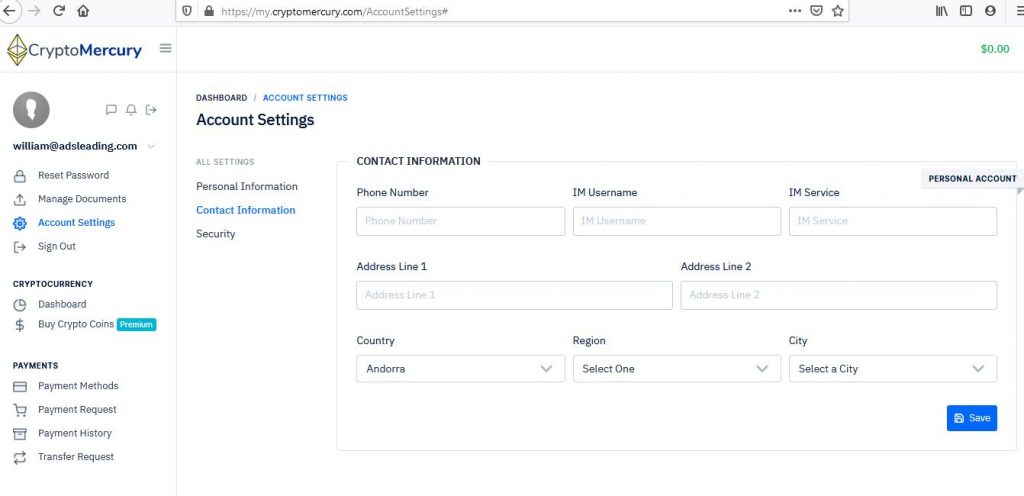Click the Transfer Request arrows icon
Image resolution: width=1024 pixels, height=496 pixels.
(x=20, y=457)
